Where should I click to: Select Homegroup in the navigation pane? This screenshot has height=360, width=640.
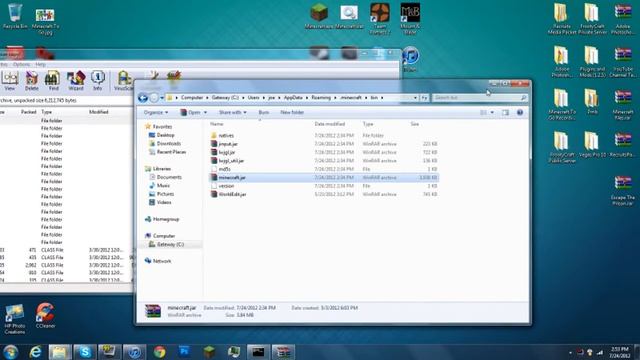162,219
